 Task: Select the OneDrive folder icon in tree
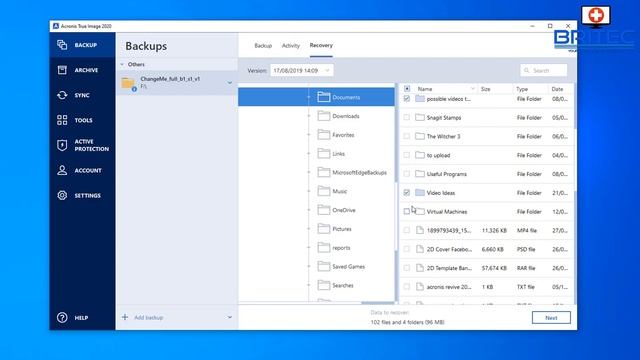pos(324,210)
